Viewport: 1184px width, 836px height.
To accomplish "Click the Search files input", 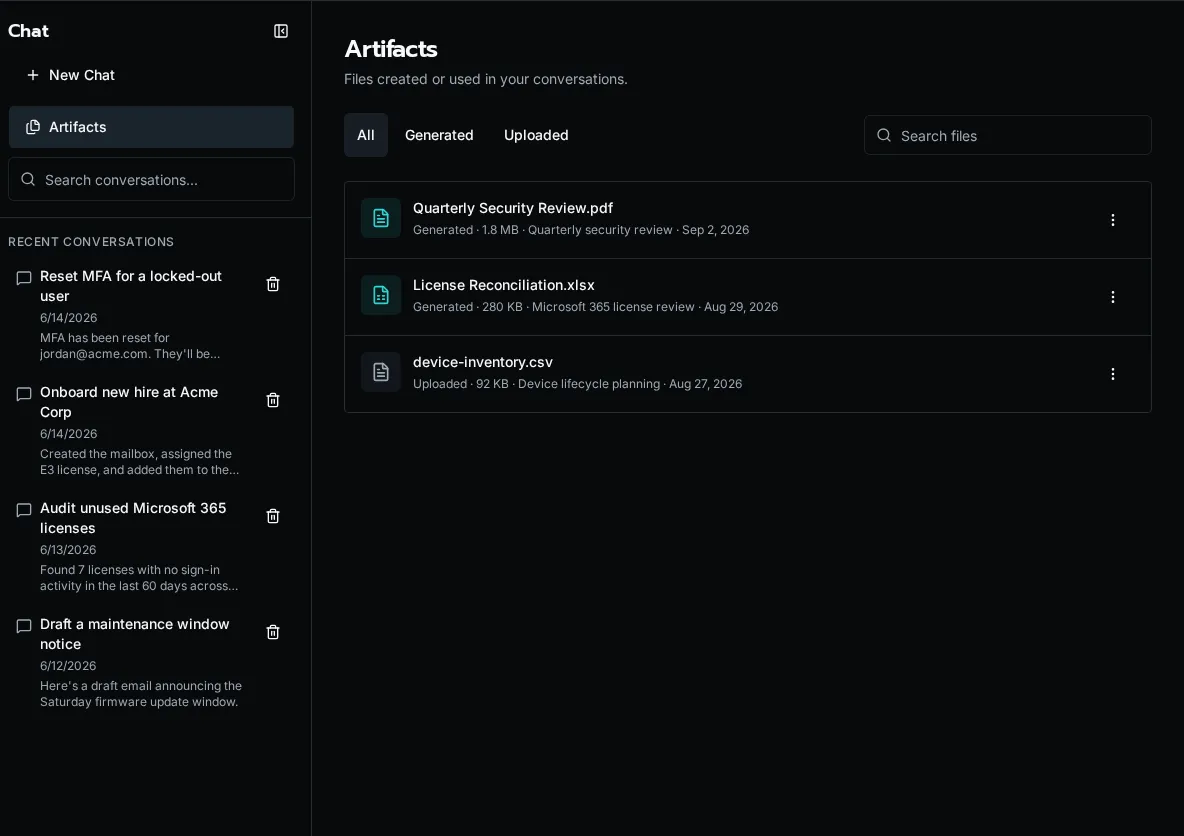I will point(1007,136).
